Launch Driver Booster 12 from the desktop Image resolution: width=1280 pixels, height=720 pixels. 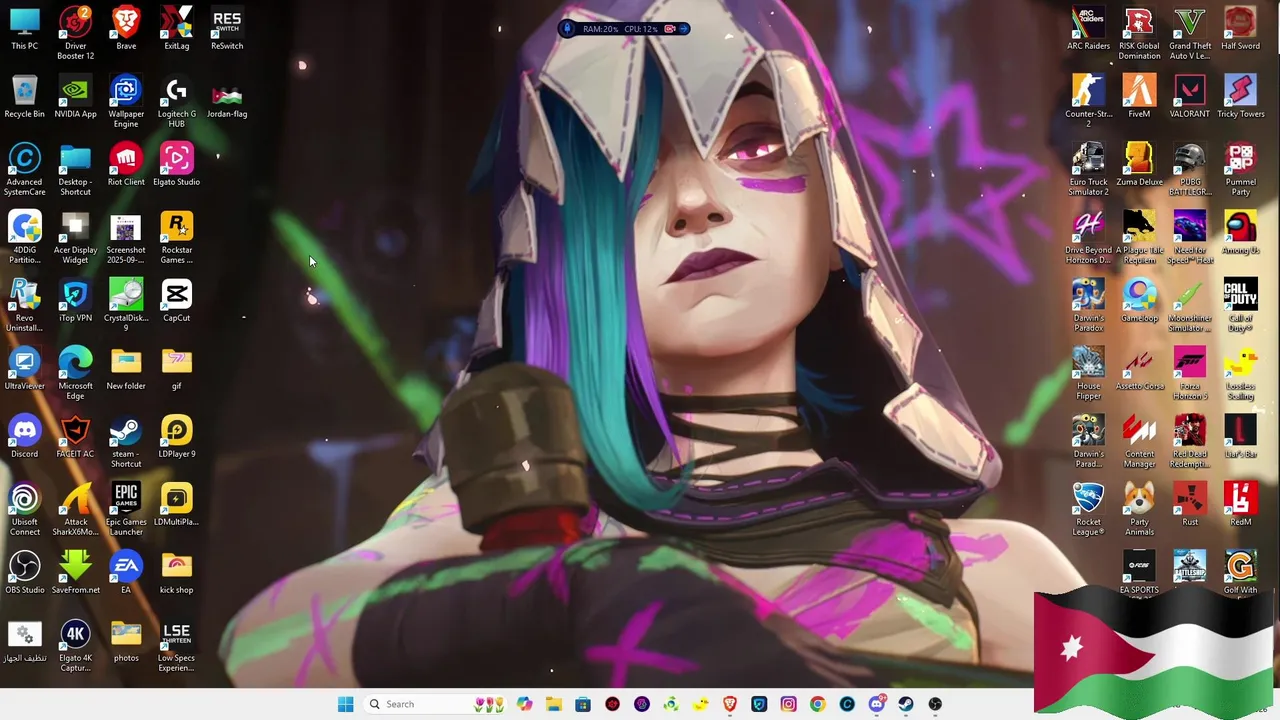(x=75, y=33)
